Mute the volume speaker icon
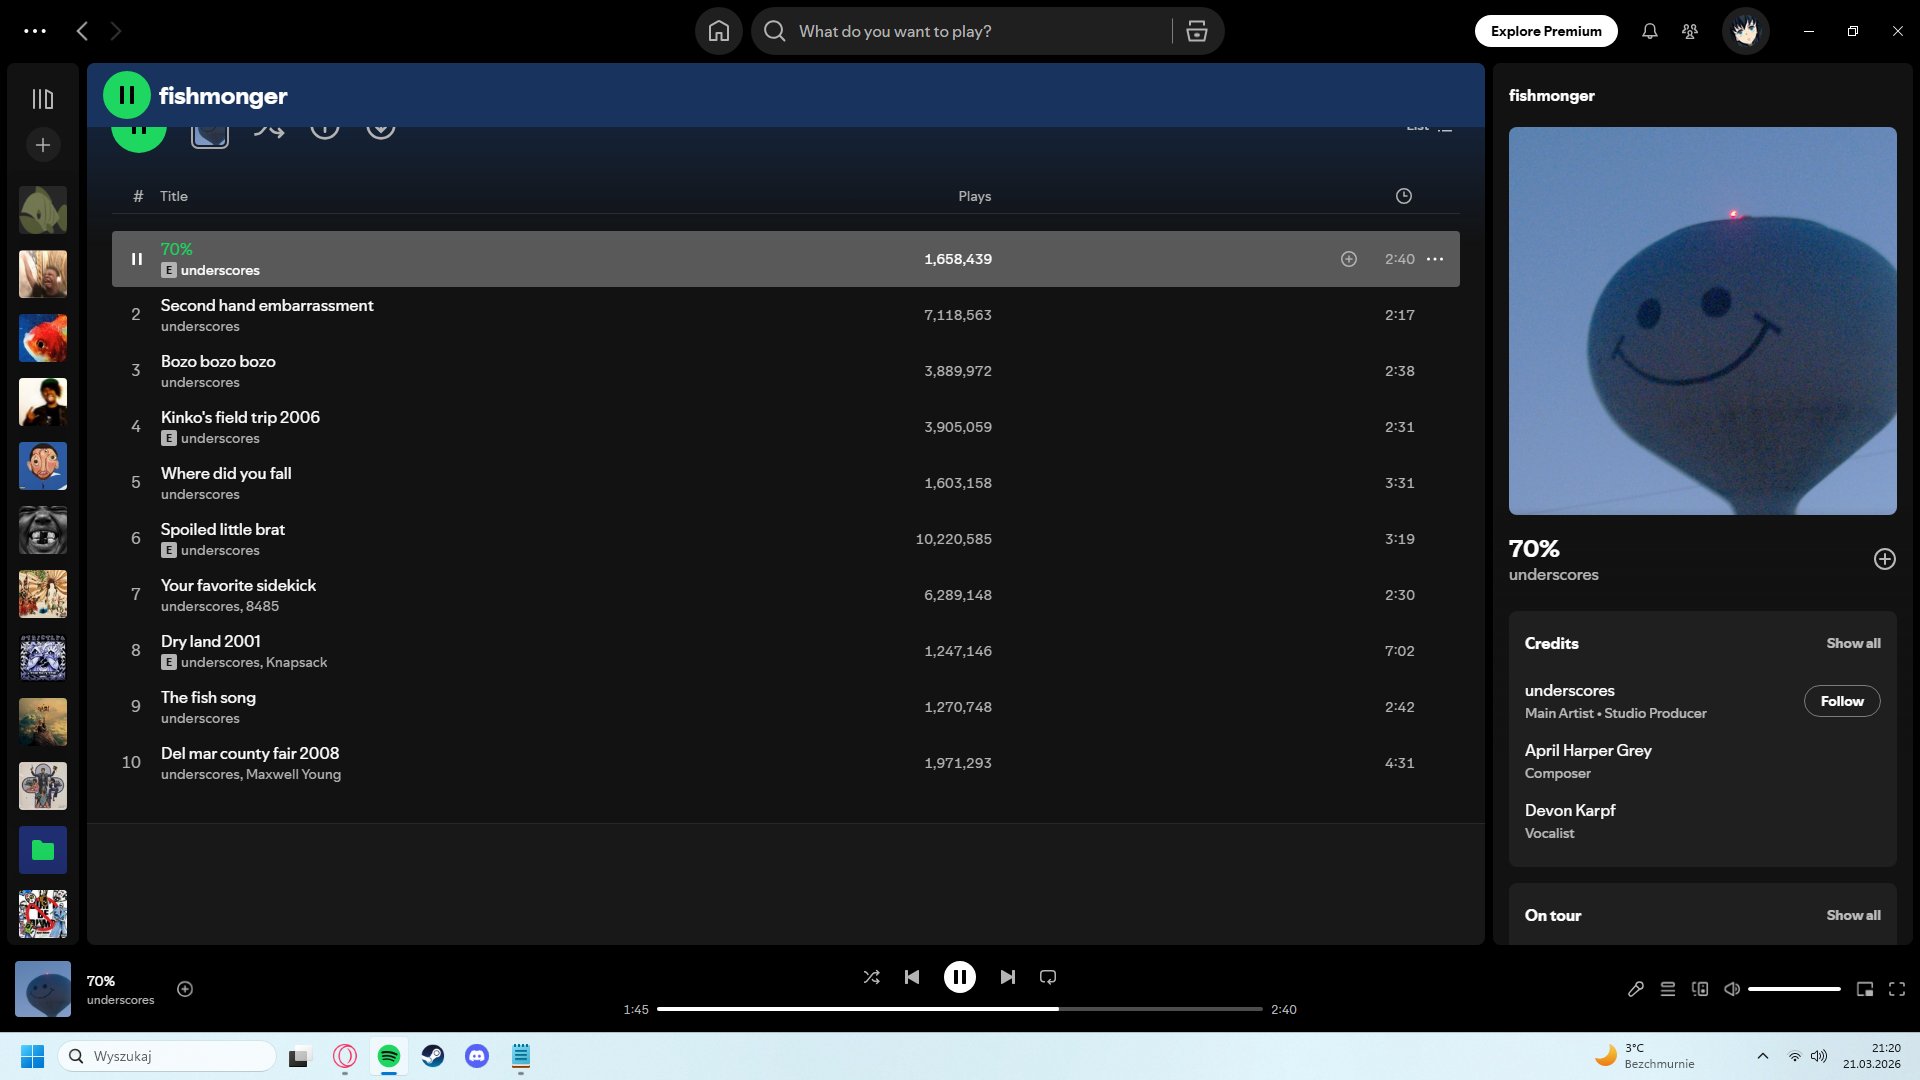 (1732, 989)
